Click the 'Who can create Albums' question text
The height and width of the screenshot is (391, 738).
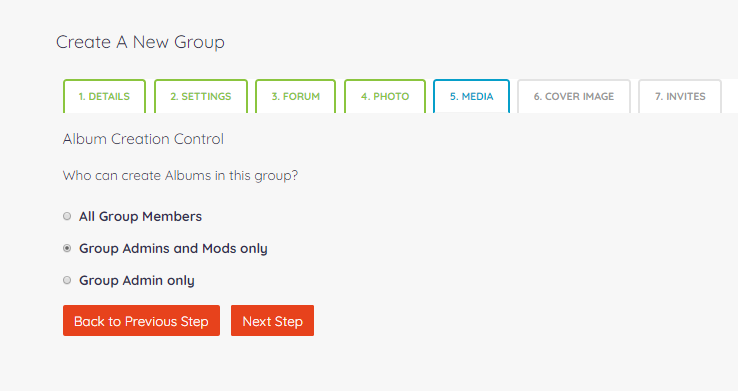[180, 176]
